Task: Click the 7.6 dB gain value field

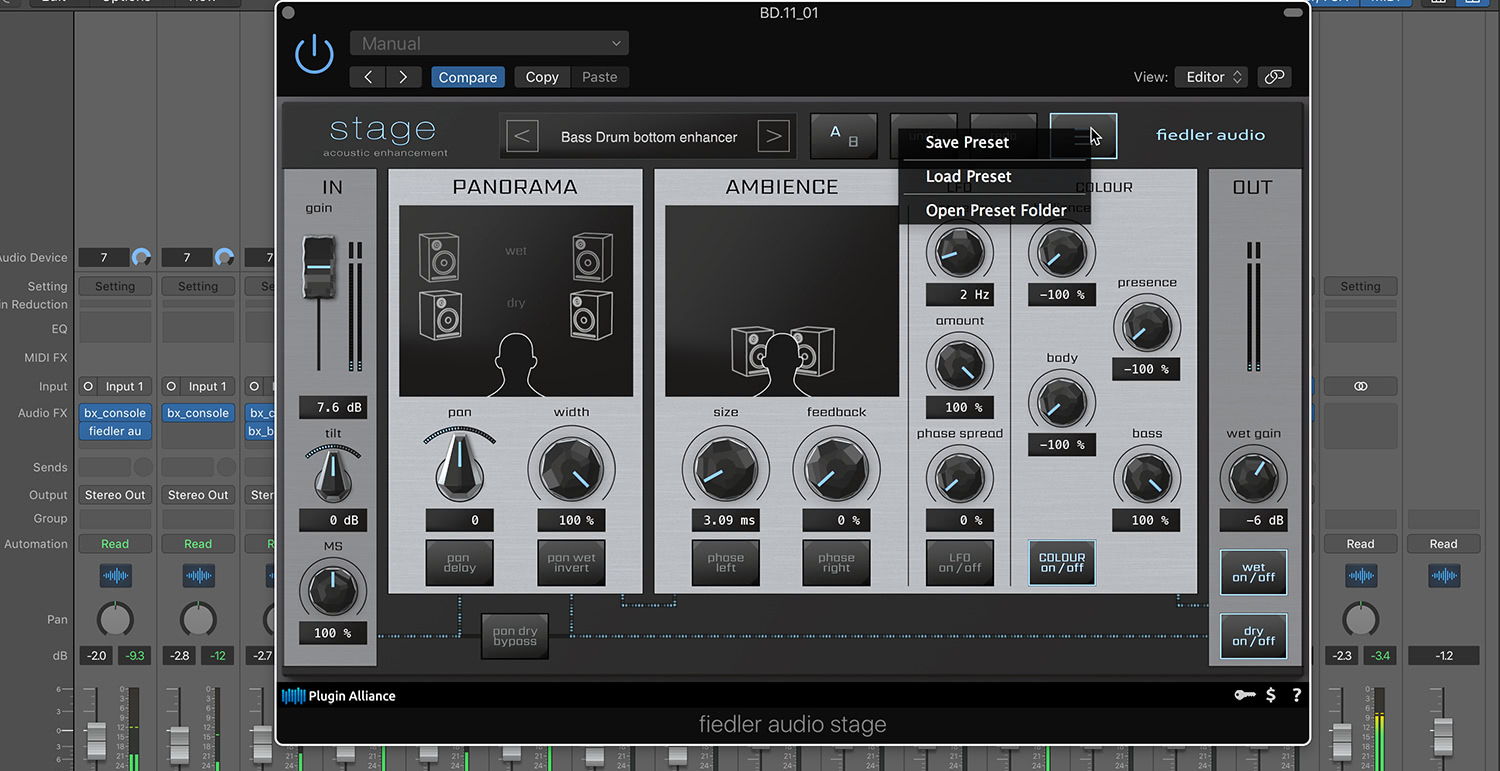Action: click(x=332, y=407)
